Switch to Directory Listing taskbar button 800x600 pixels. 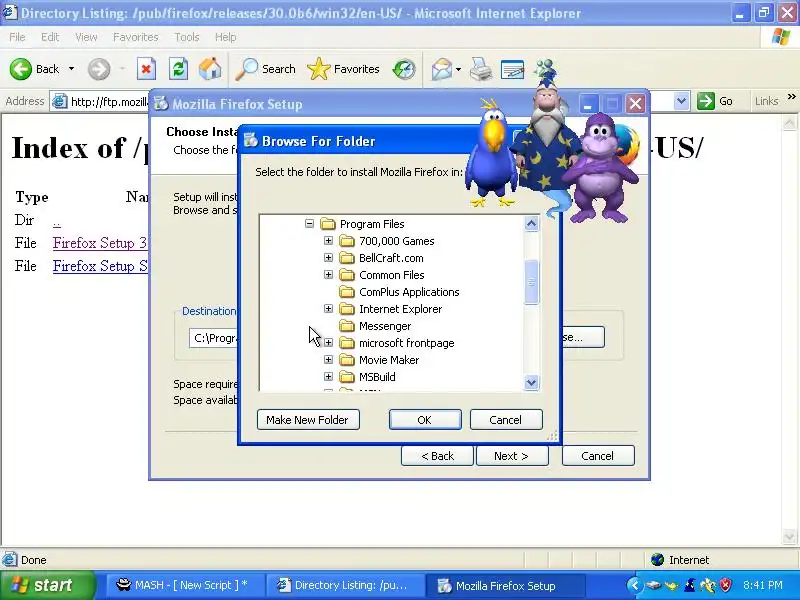coord(345,585)
